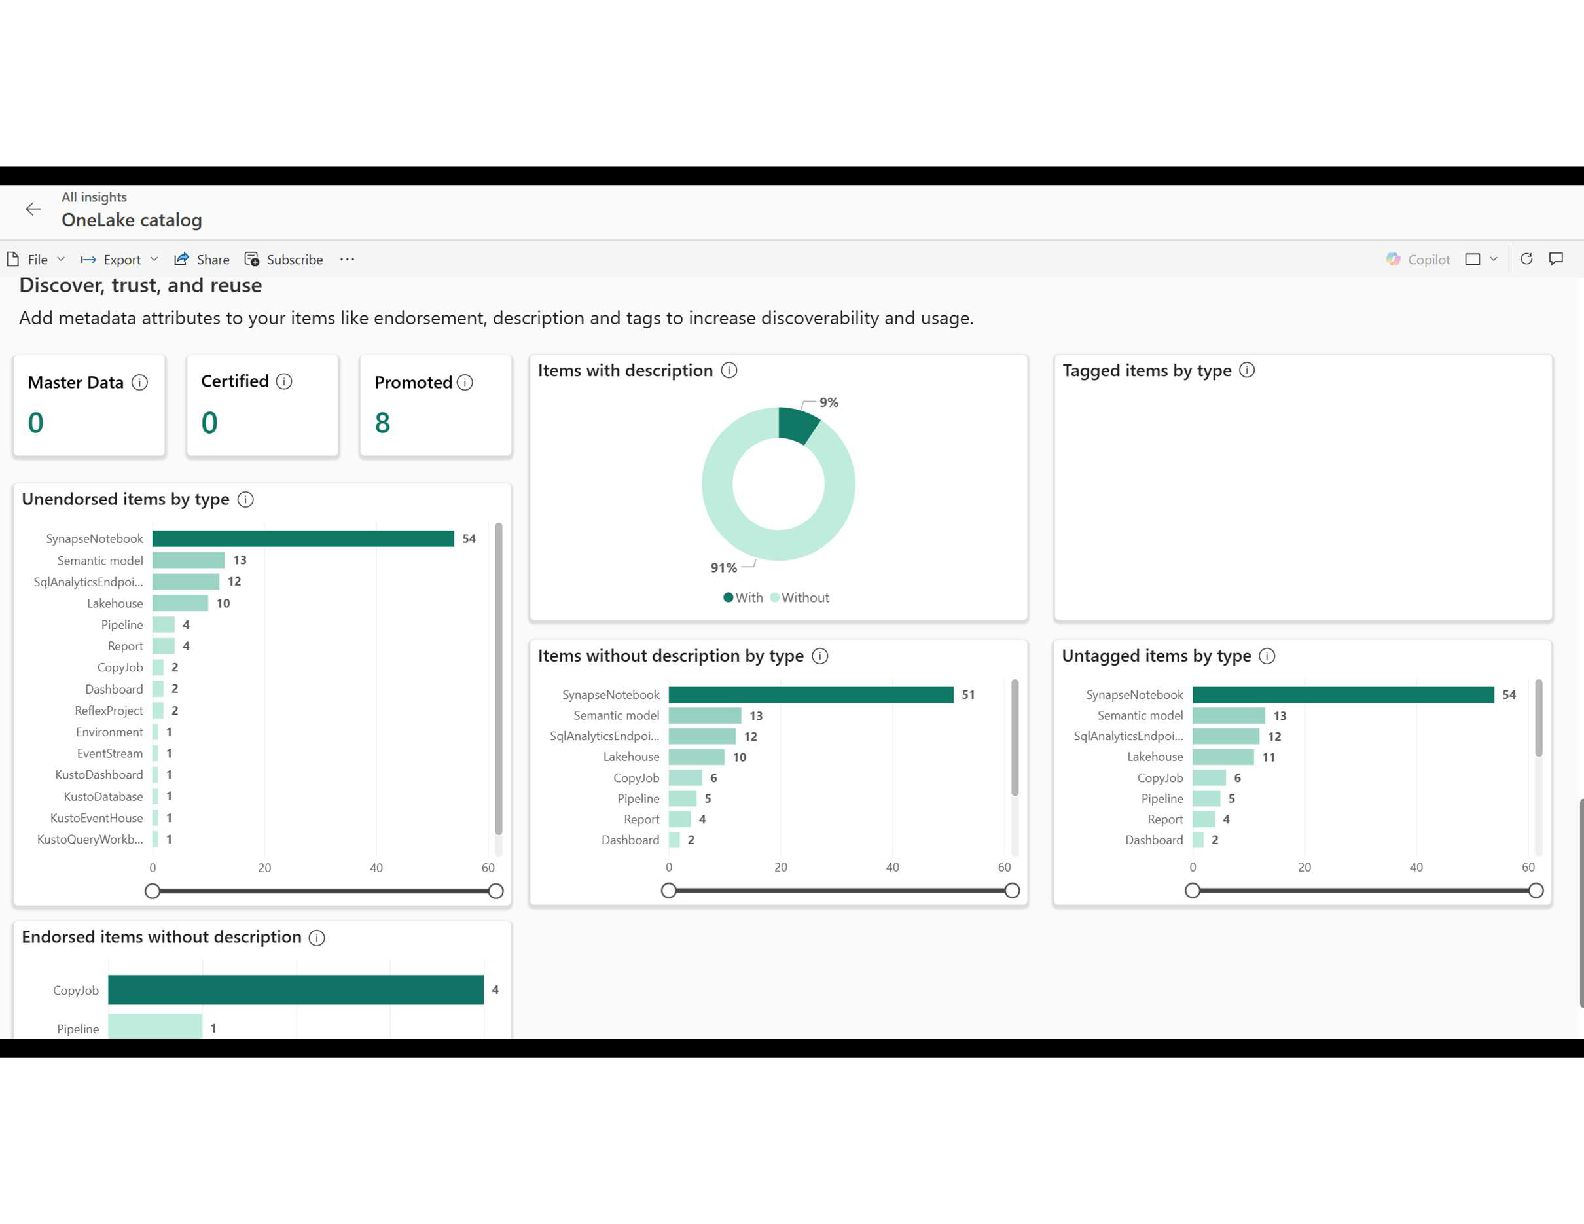Viewport: 1584px width, 1224px height.
Task: Click the Items without description chart scrollbar
Action: tap(1015, 738)
